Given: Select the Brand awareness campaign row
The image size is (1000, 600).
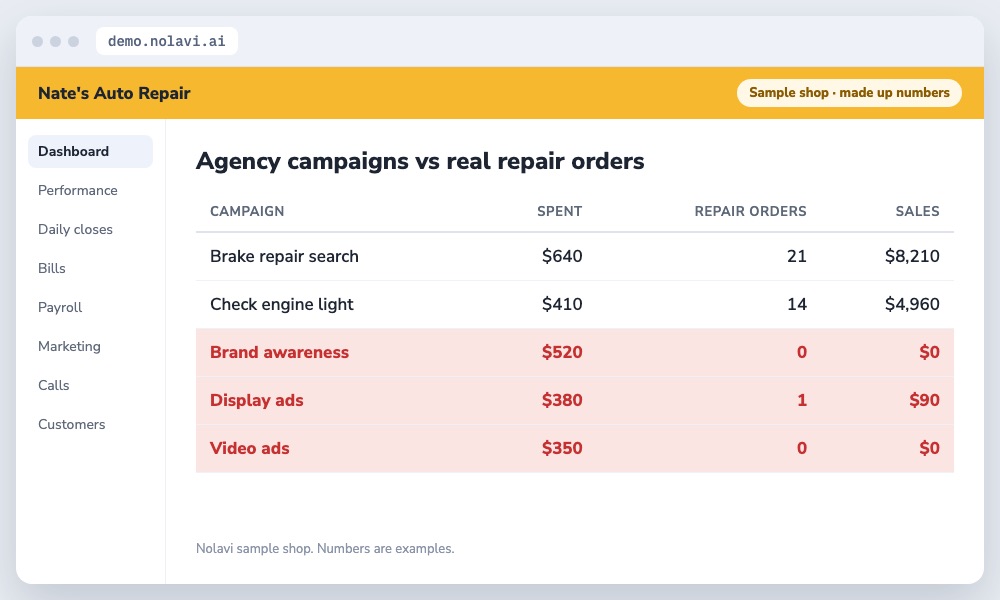Looking at the screenshot, I should 575,352.
